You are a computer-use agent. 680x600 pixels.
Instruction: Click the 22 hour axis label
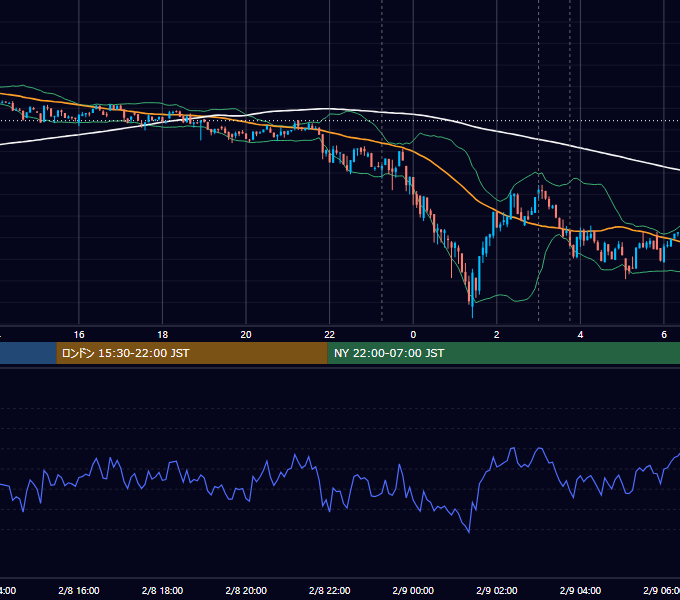click(x=330, y=334)
